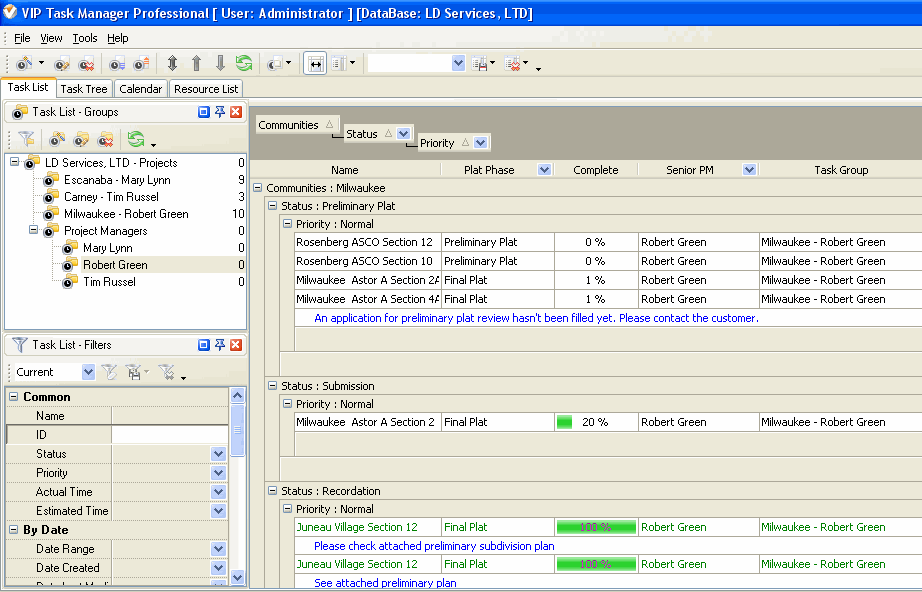The width and height of the screenshot is (922, 592).
Task: Pin the Task List - Filters panel
Action: tap(220, 345)
